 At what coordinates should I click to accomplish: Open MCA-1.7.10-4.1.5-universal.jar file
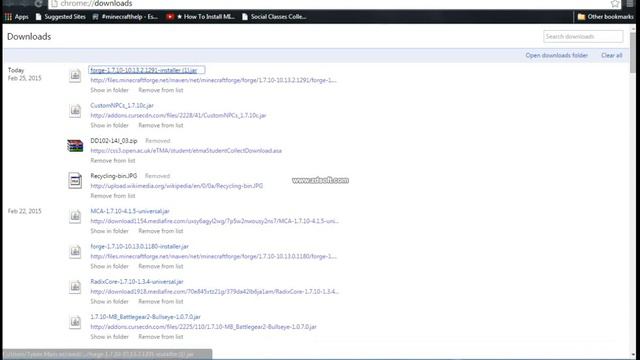pyautogui.click(x=130, y=211)
